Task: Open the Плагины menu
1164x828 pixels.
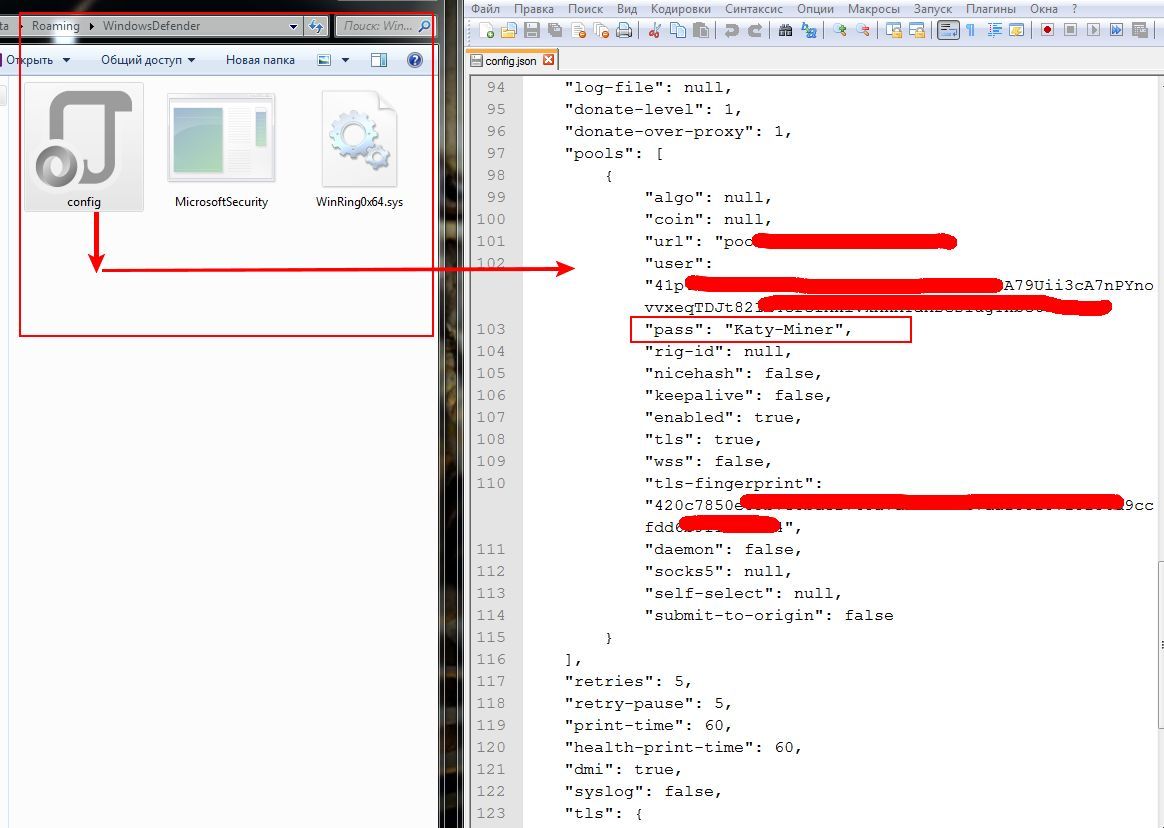Action: (991, 9)
